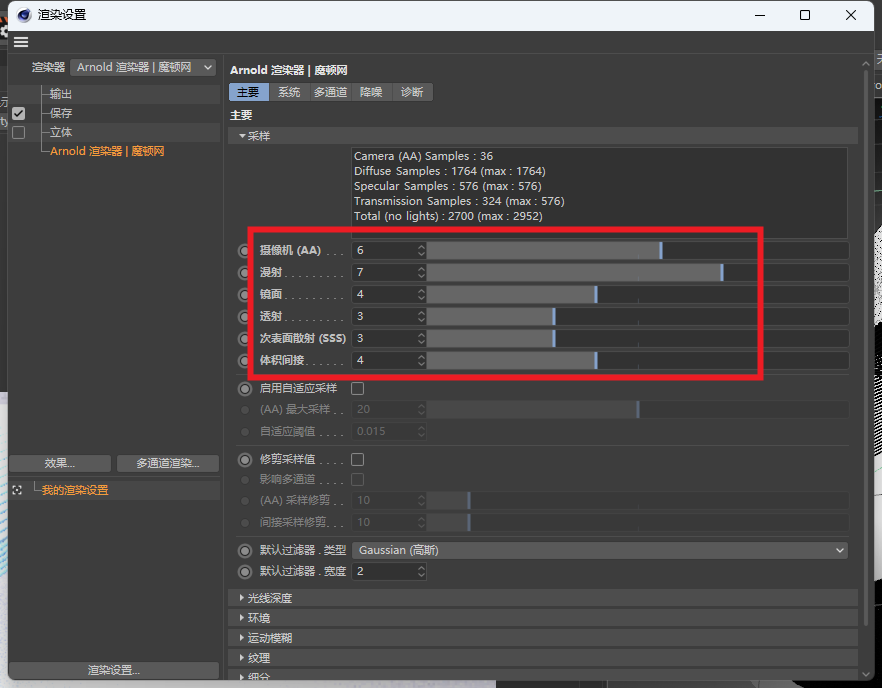
Task: Switch to the 多通道 tab
Action: coord(330,92)
